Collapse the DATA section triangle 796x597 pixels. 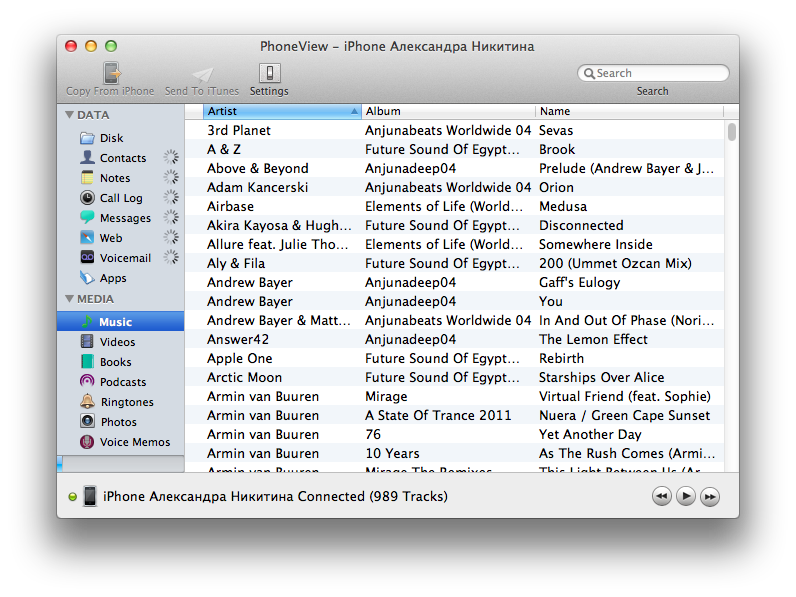click(69, 115)
